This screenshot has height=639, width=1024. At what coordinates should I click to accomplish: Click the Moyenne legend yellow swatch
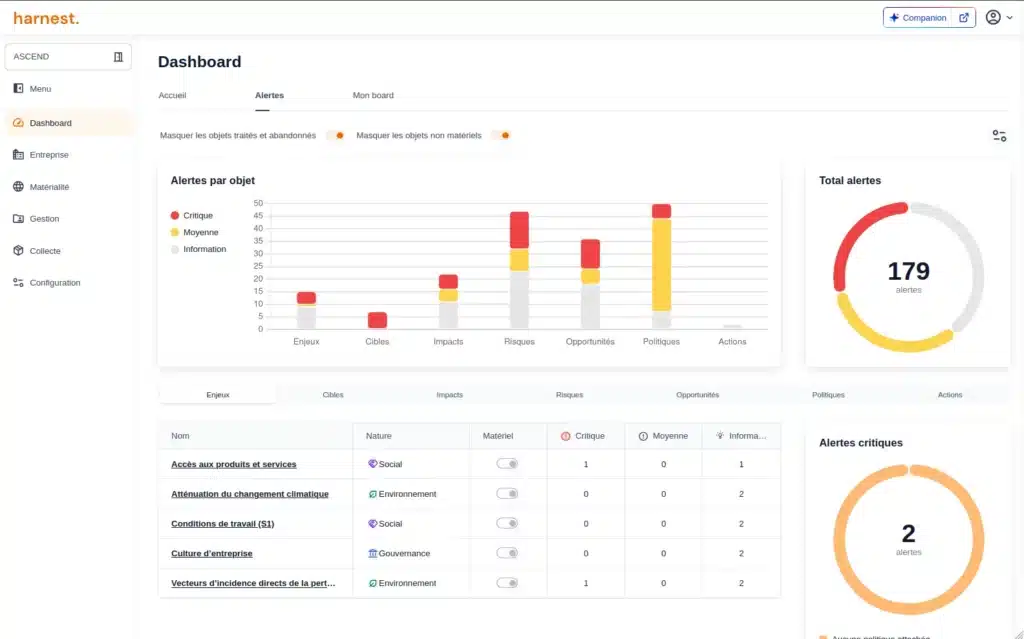(x=174, y=232)
